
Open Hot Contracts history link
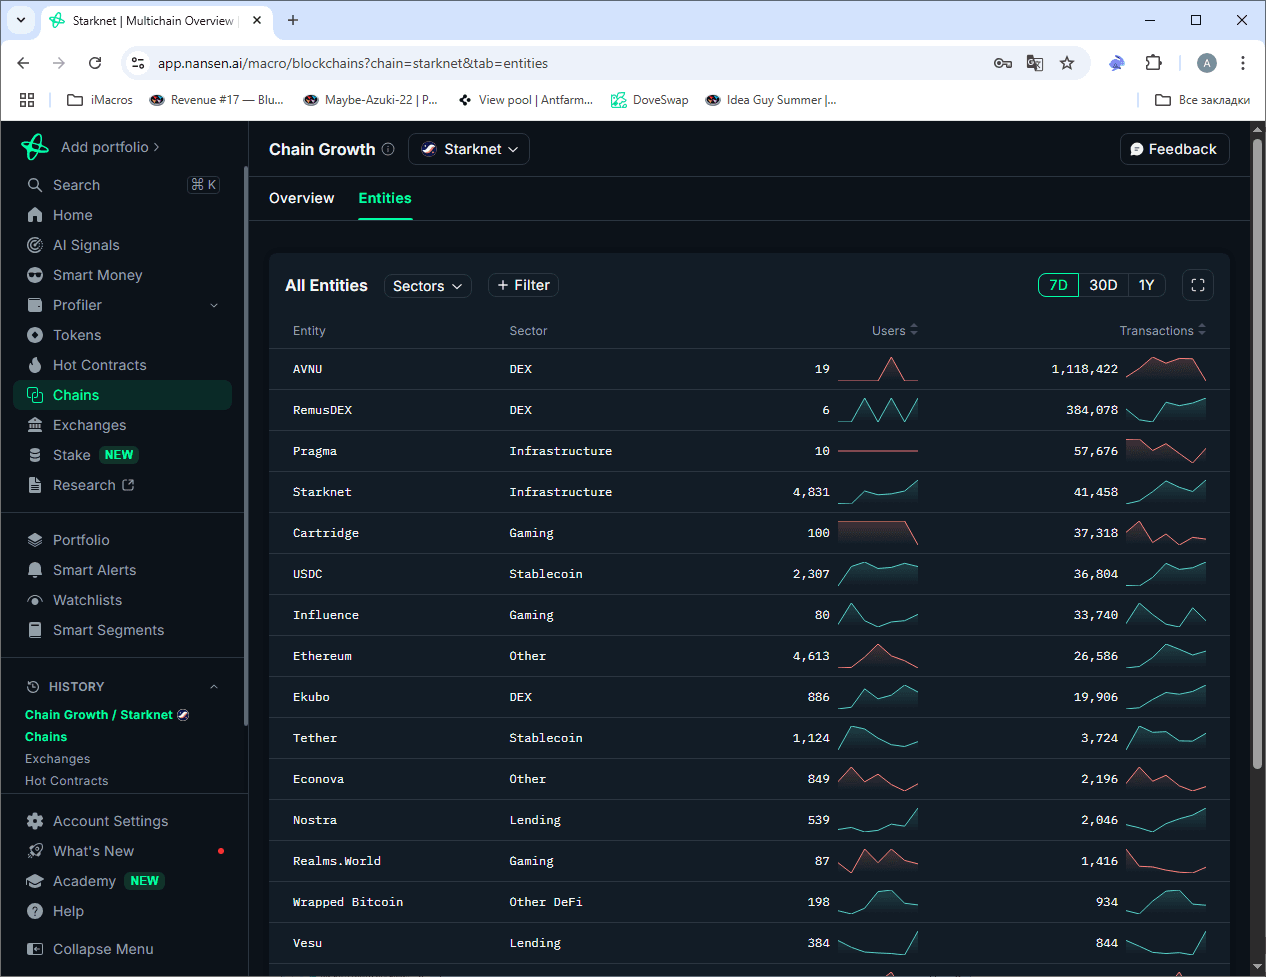pyautogui.click(x=66, y=781)
